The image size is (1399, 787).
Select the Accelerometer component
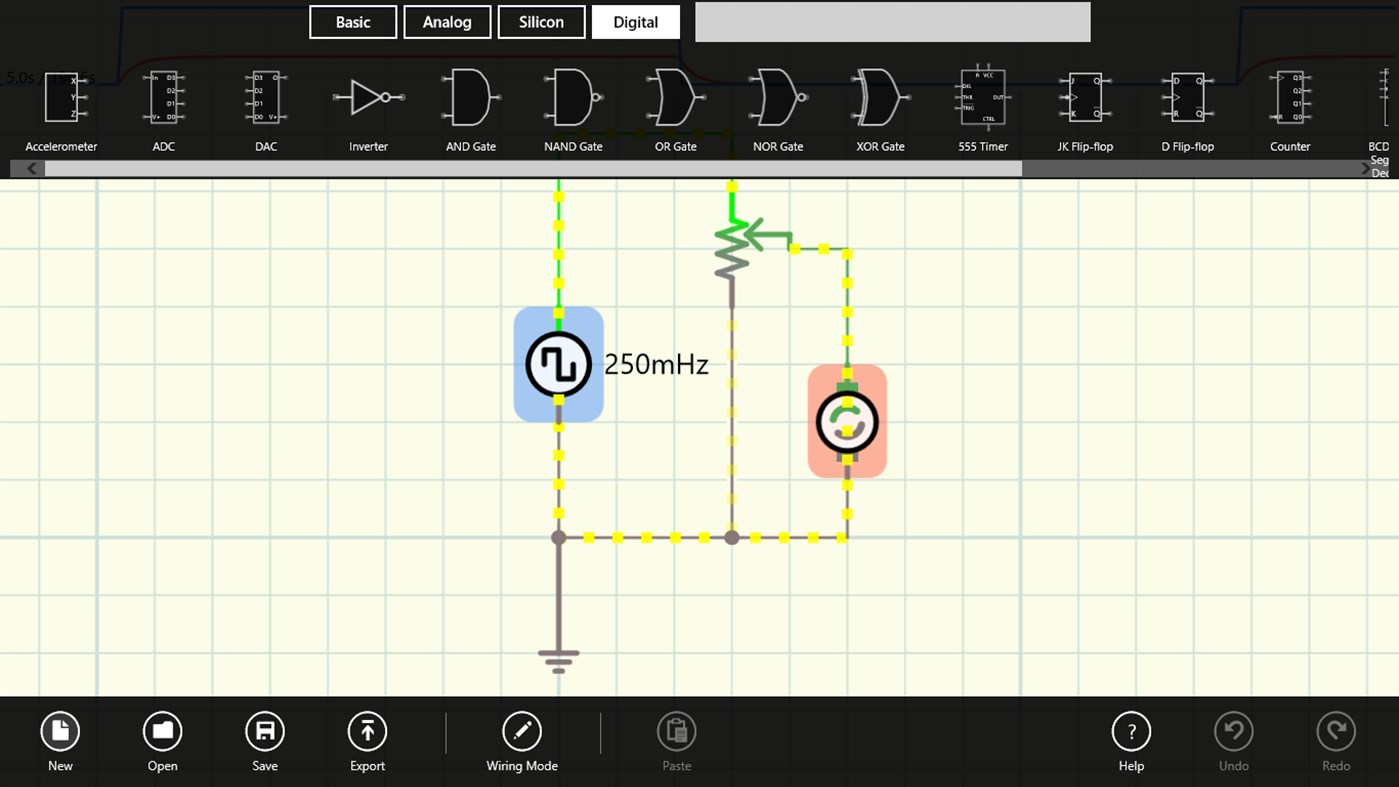tap(61, 97)
